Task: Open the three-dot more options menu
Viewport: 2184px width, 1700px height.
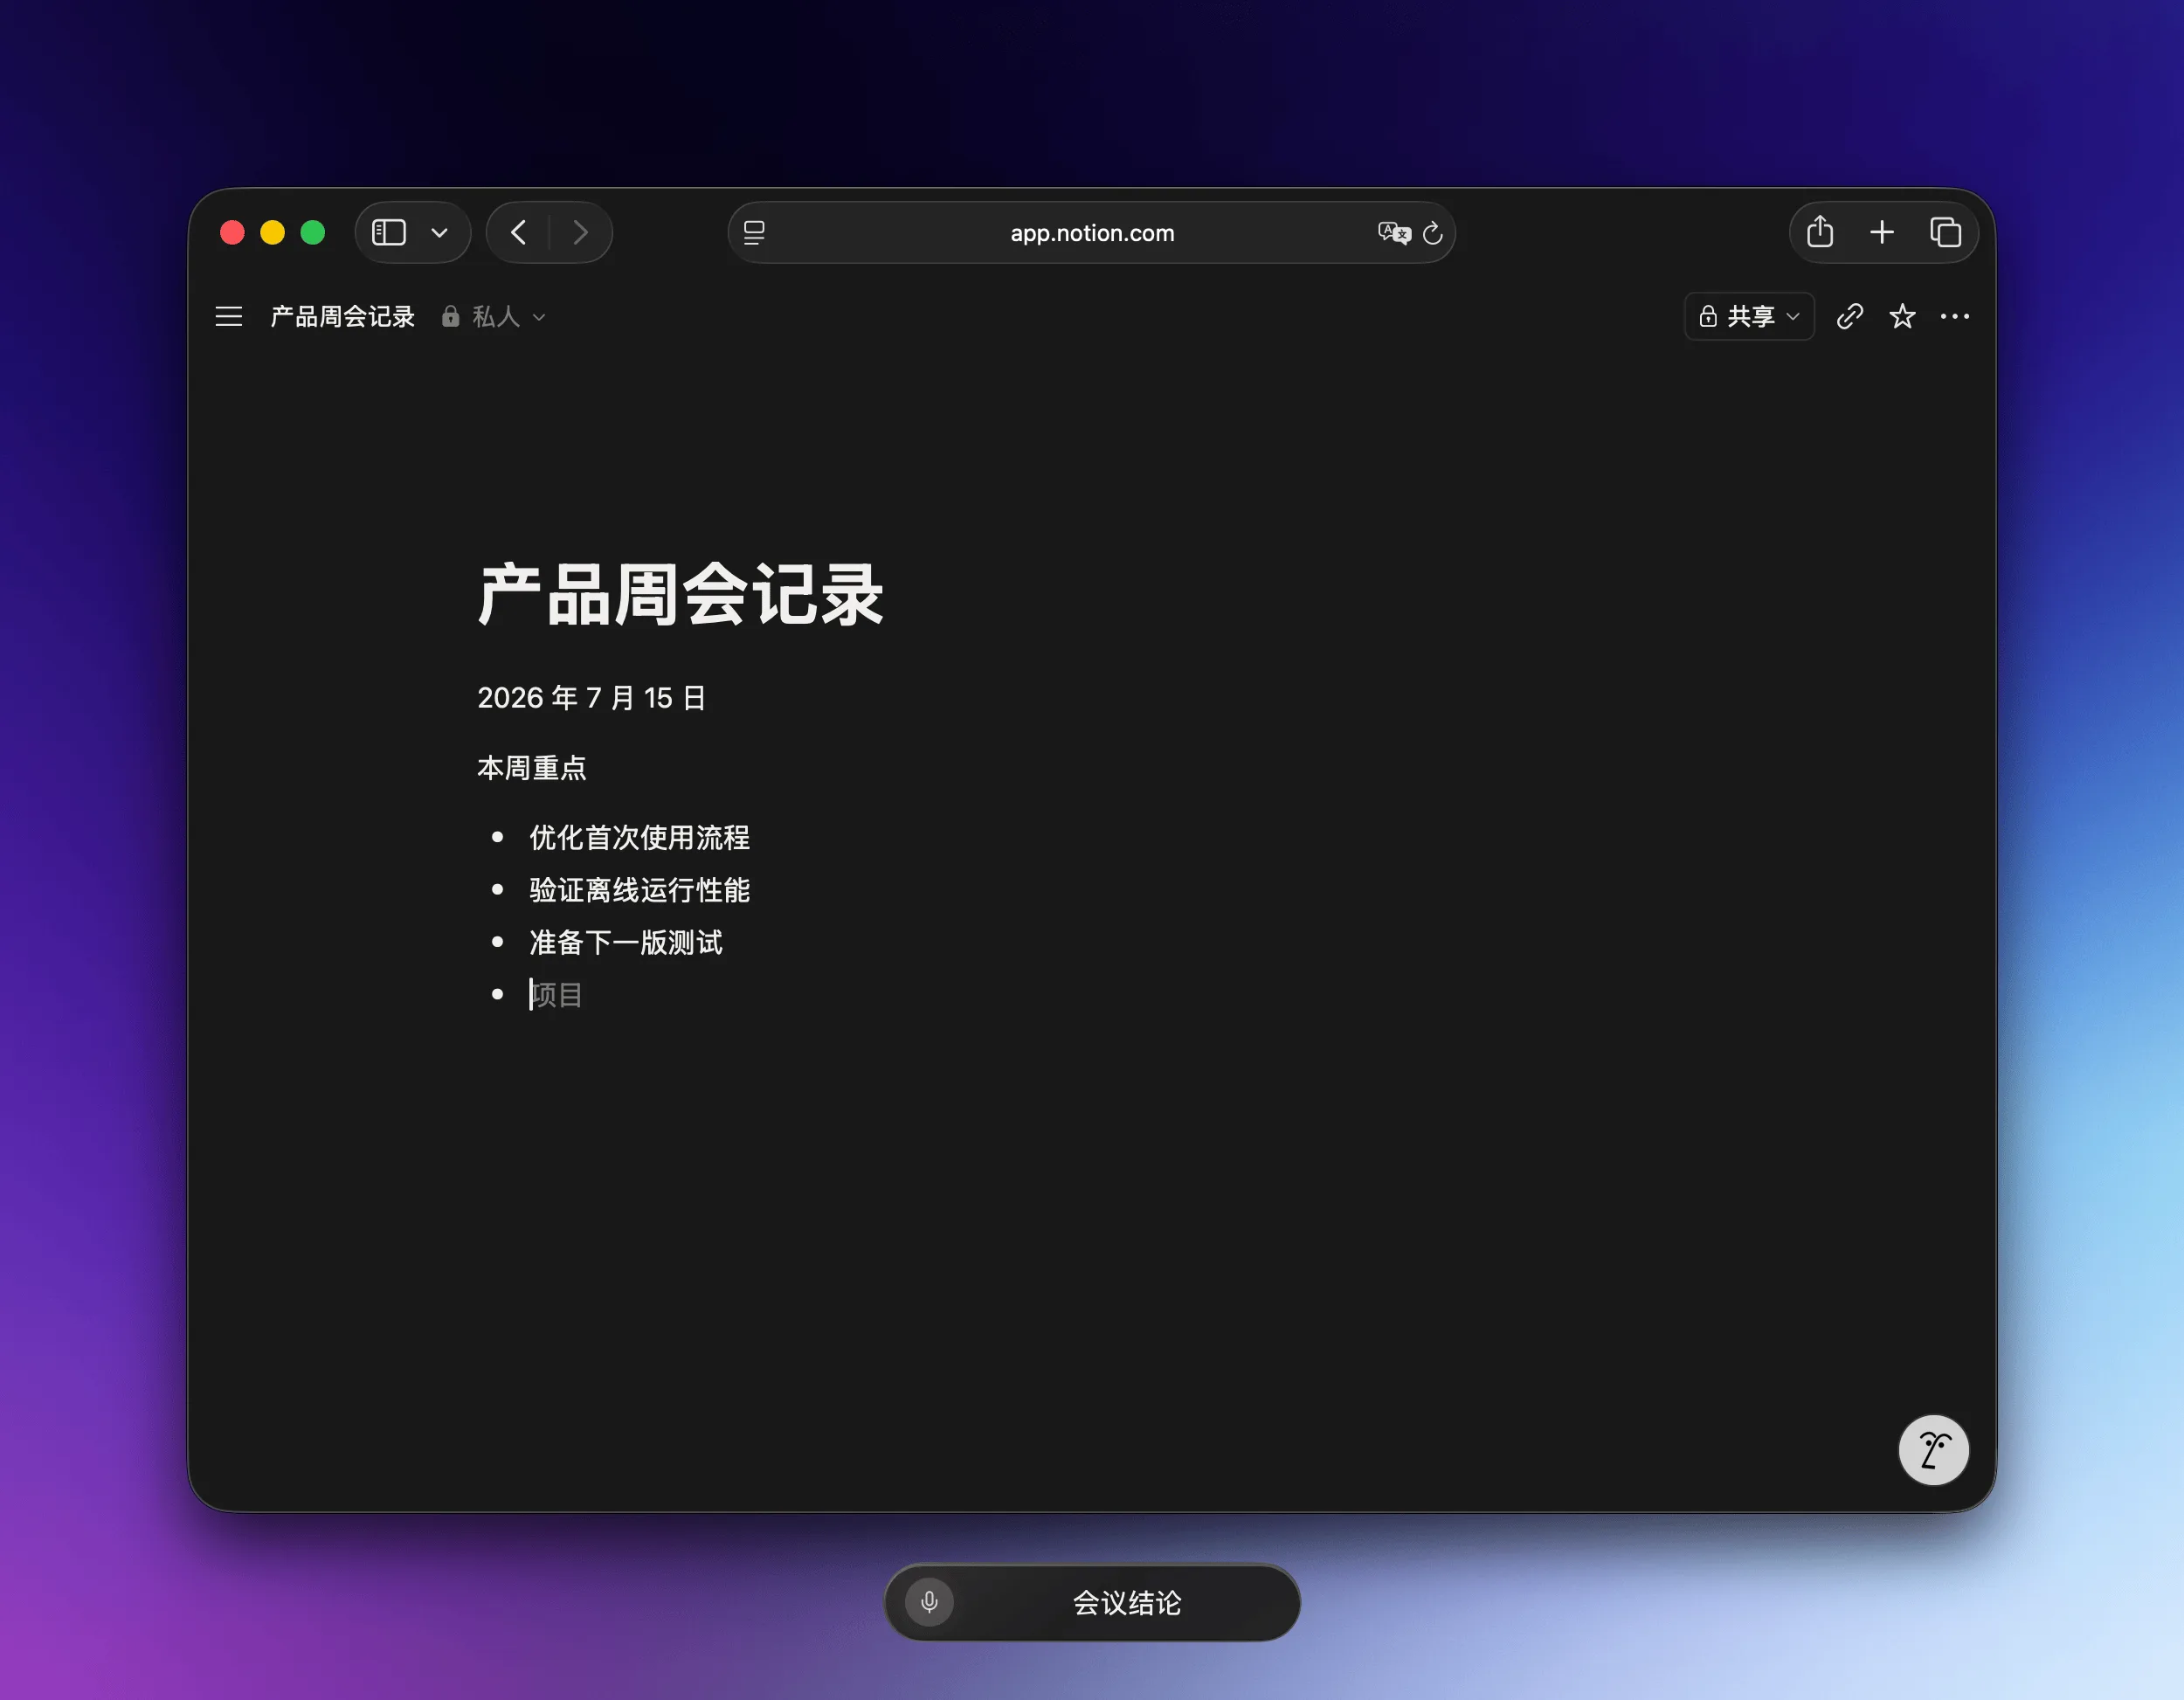Action: tap(1955, 317)
